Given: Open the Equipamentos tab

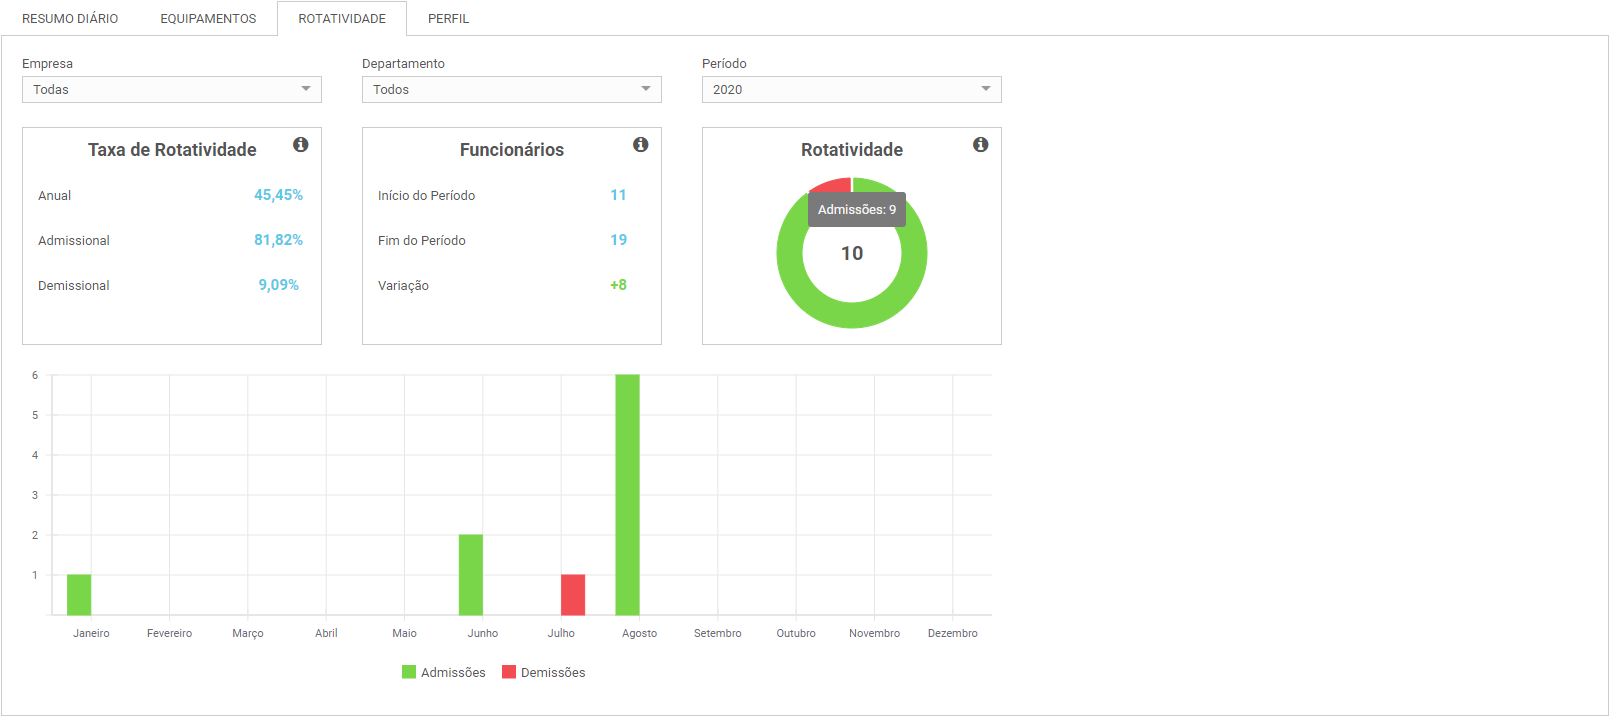Looking at the screenshot, I should click(208, 19).
